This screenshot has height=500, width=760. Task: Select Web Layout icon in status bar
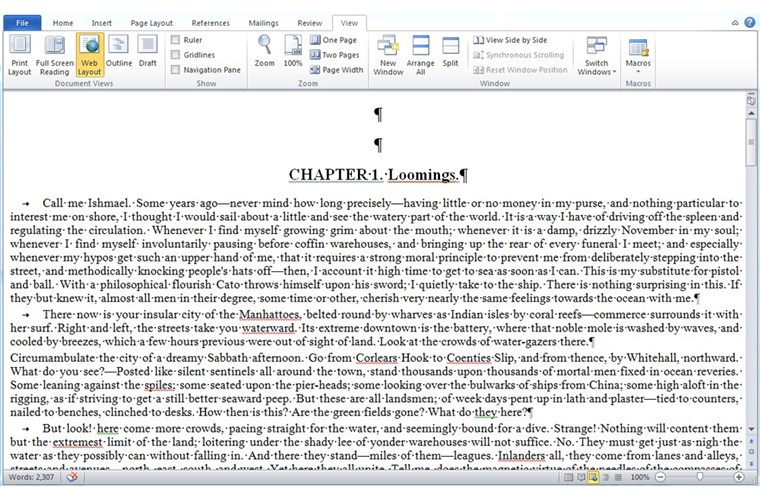coord(593,477)
